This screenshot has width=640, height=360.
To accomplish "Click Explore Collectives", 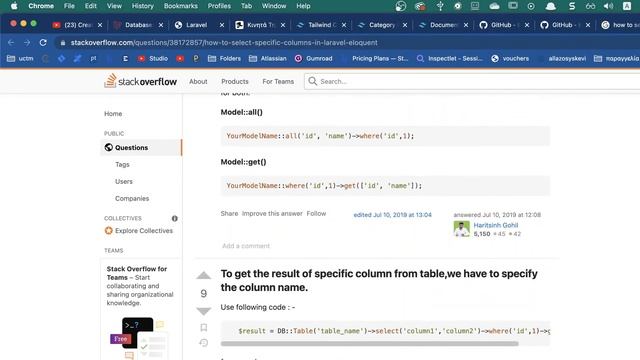I will tap(139, 231).
